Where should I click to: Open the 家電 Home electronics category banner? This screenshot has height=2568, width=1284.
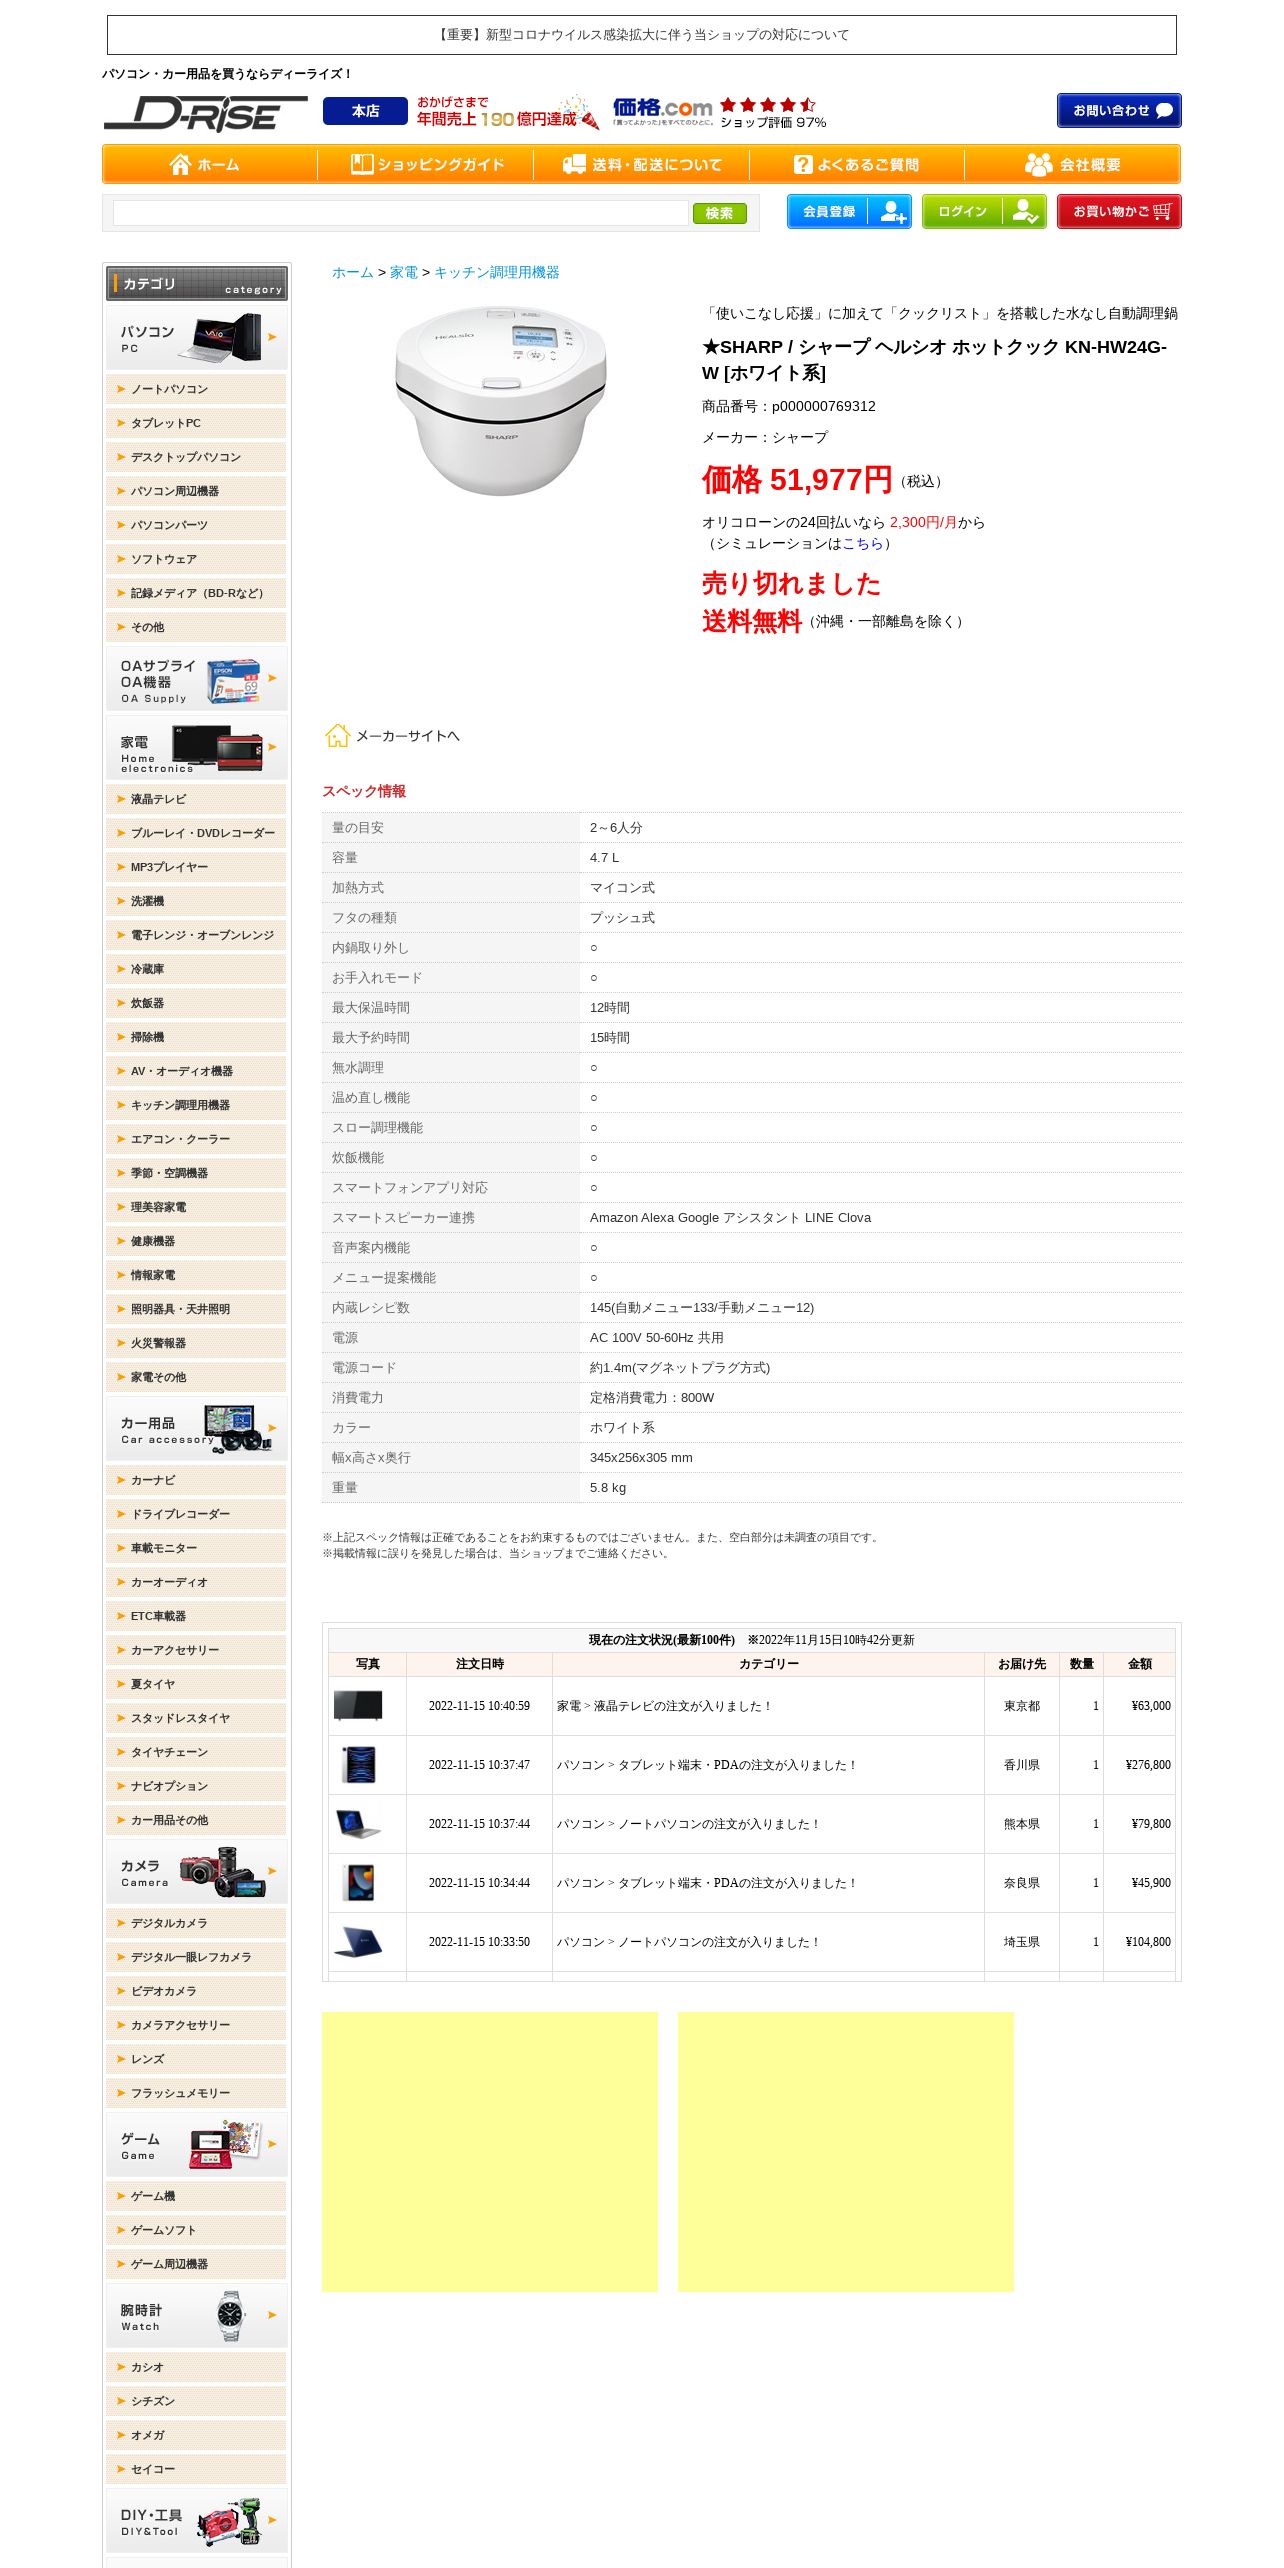click(x=197, y=748)
